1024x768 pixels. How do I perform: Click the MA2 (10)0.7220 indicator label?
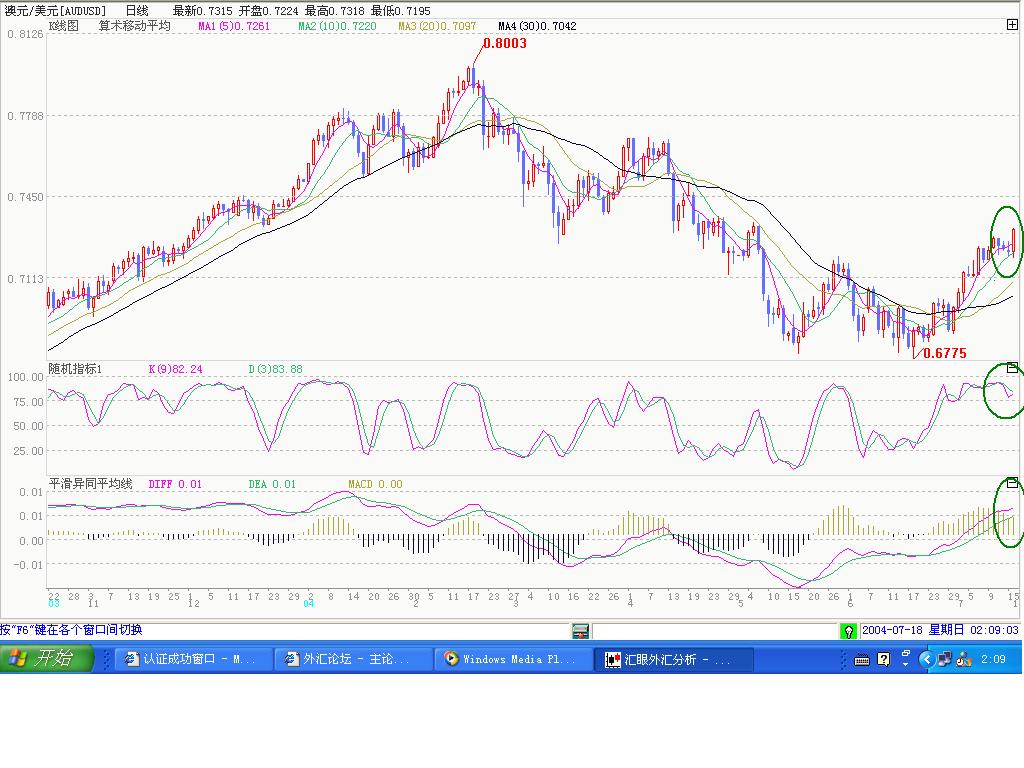coord(337,26)
